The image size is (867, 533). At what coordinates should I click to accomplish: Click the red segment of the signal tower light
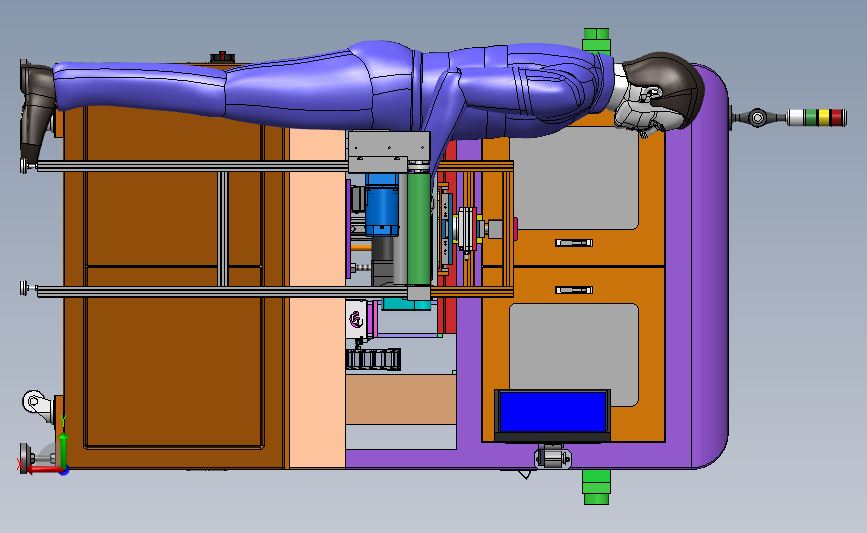tap(837, 118)
